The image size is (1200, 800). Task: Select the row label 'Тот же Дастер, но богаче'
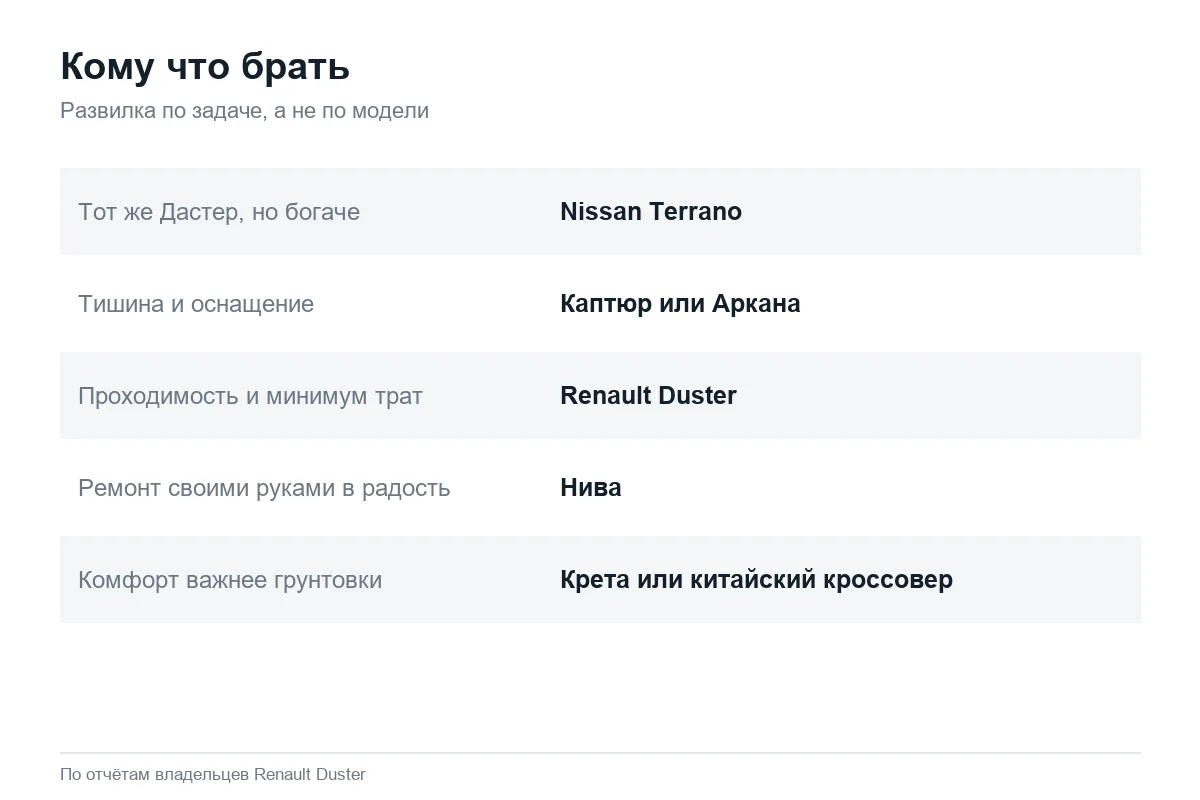pyautogui.click(x=219, y=212)
